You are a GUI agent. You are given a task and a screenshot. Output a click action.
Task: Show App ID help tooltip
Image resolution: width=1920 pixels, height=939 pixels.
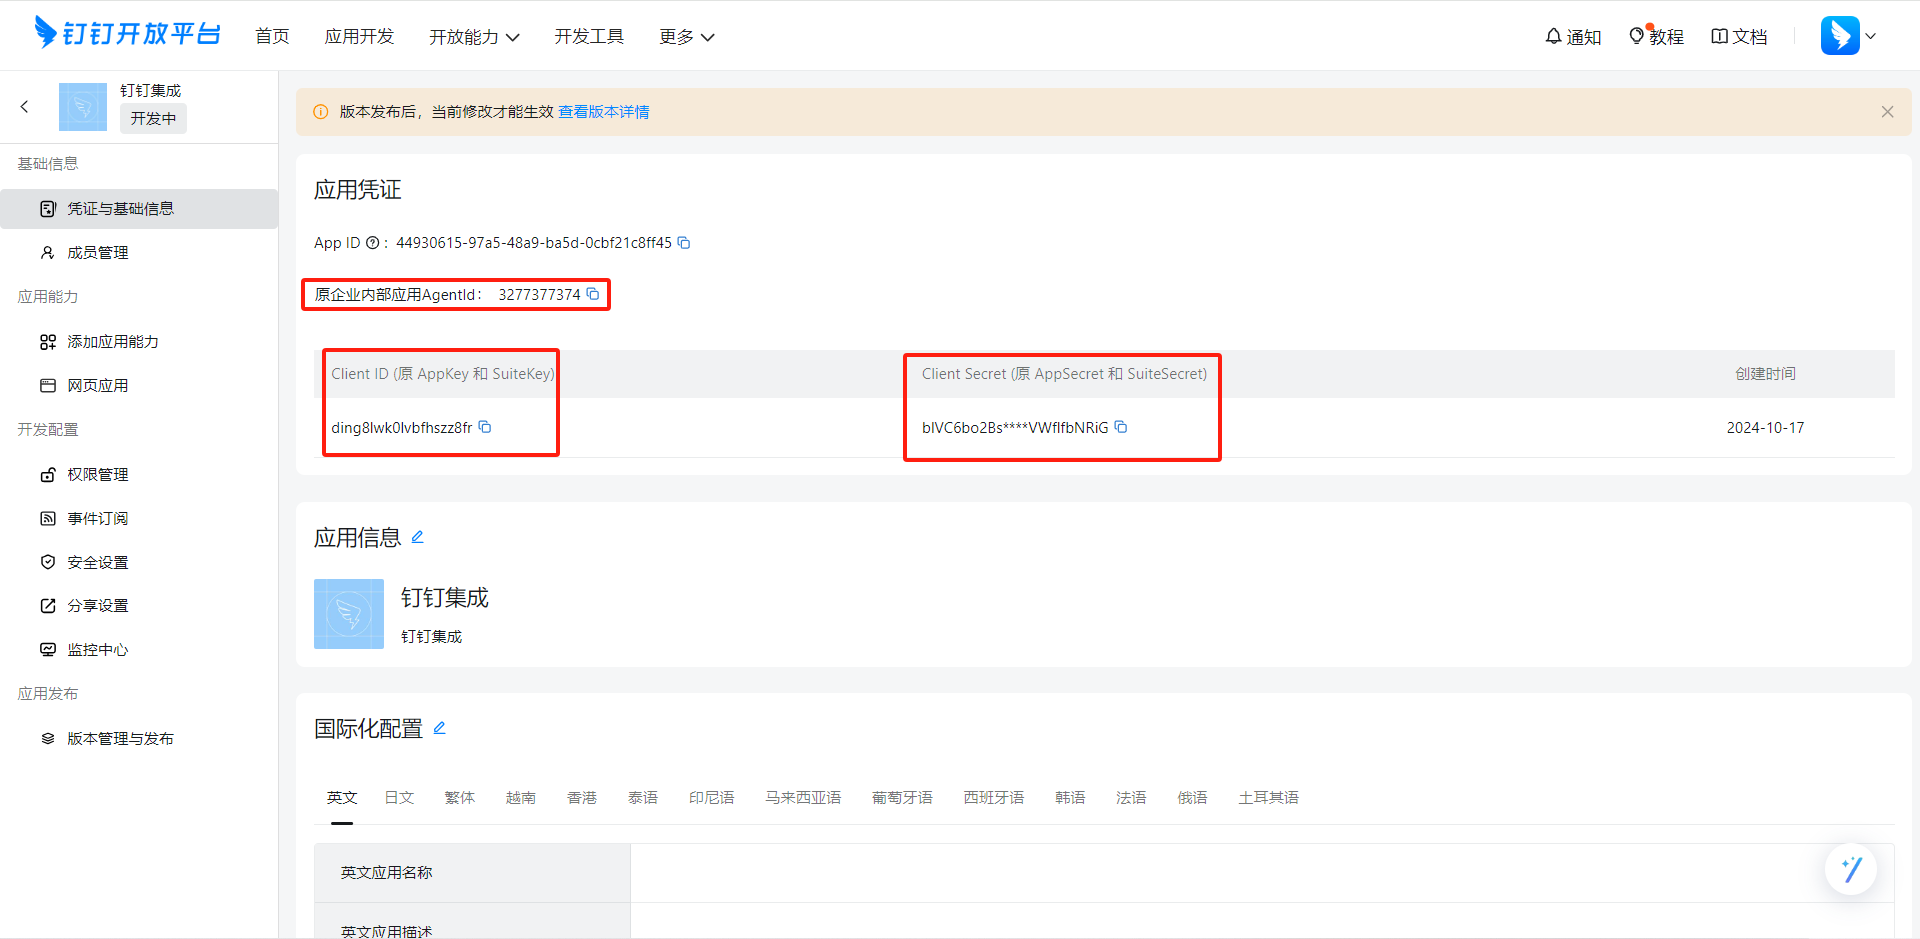click(x=372, y=243)
